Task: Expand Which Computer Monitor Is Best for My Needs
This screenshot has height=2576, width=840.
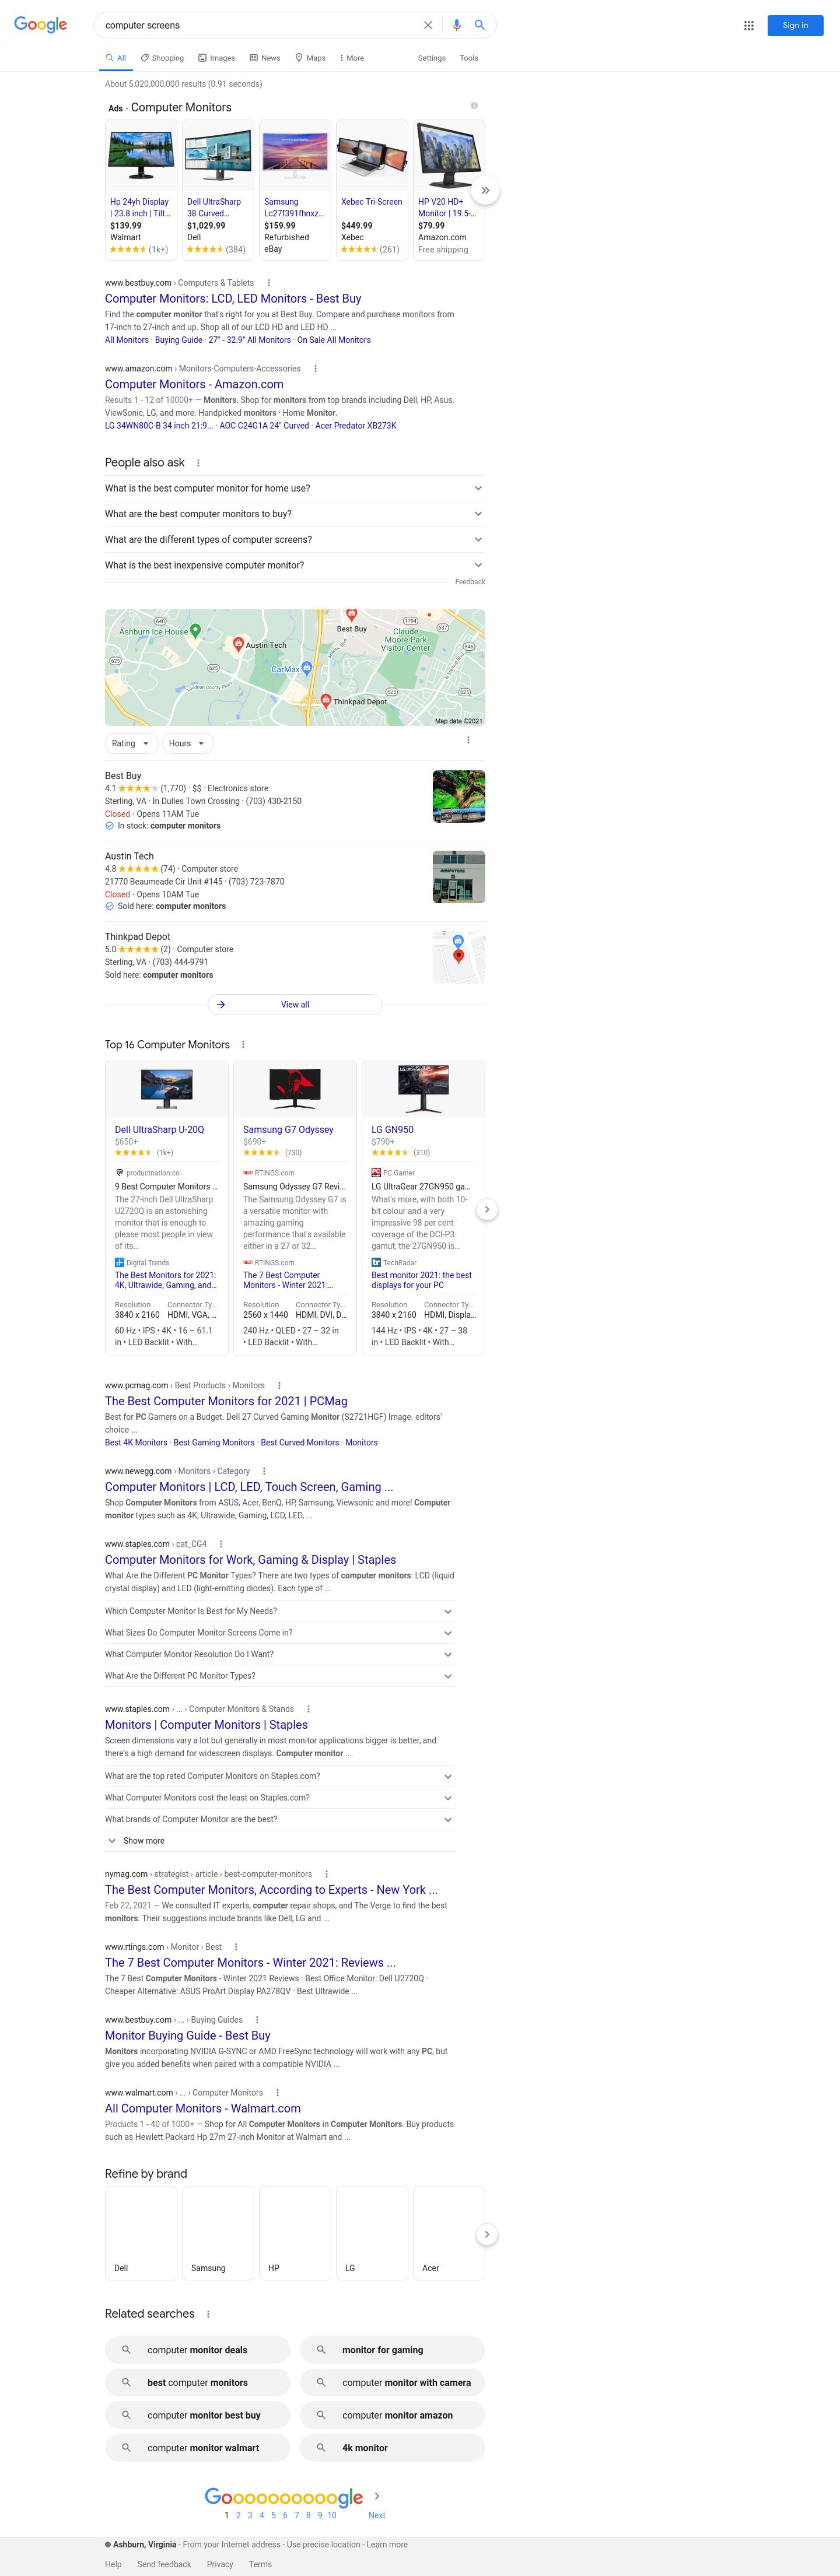Action: coord(280,1611)
